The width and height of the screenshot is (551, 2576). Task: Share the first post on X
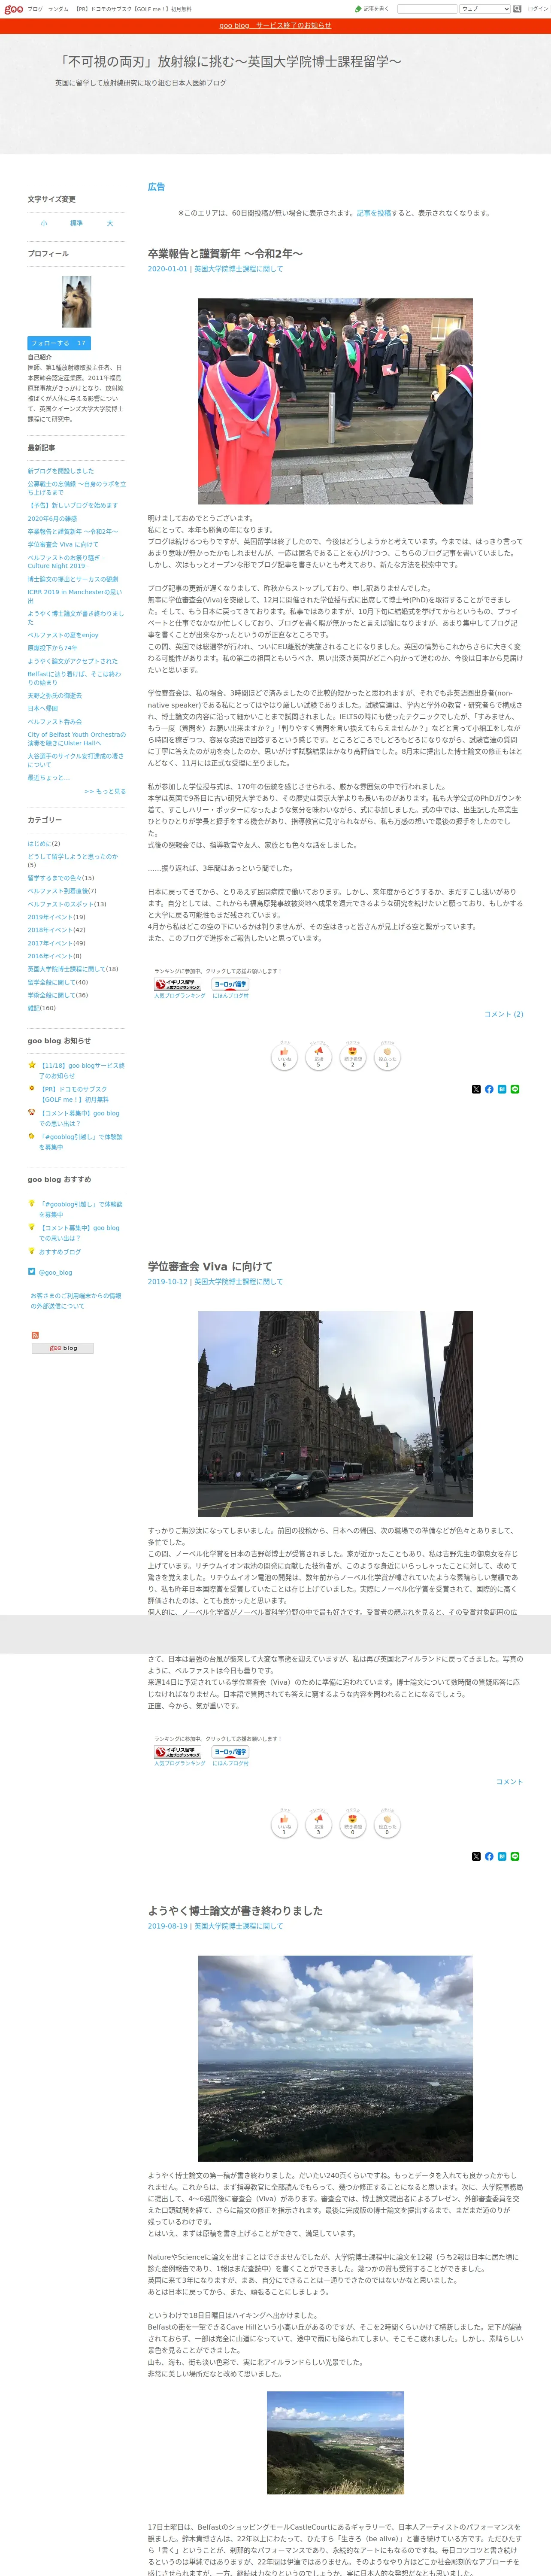coord(476,1089)
